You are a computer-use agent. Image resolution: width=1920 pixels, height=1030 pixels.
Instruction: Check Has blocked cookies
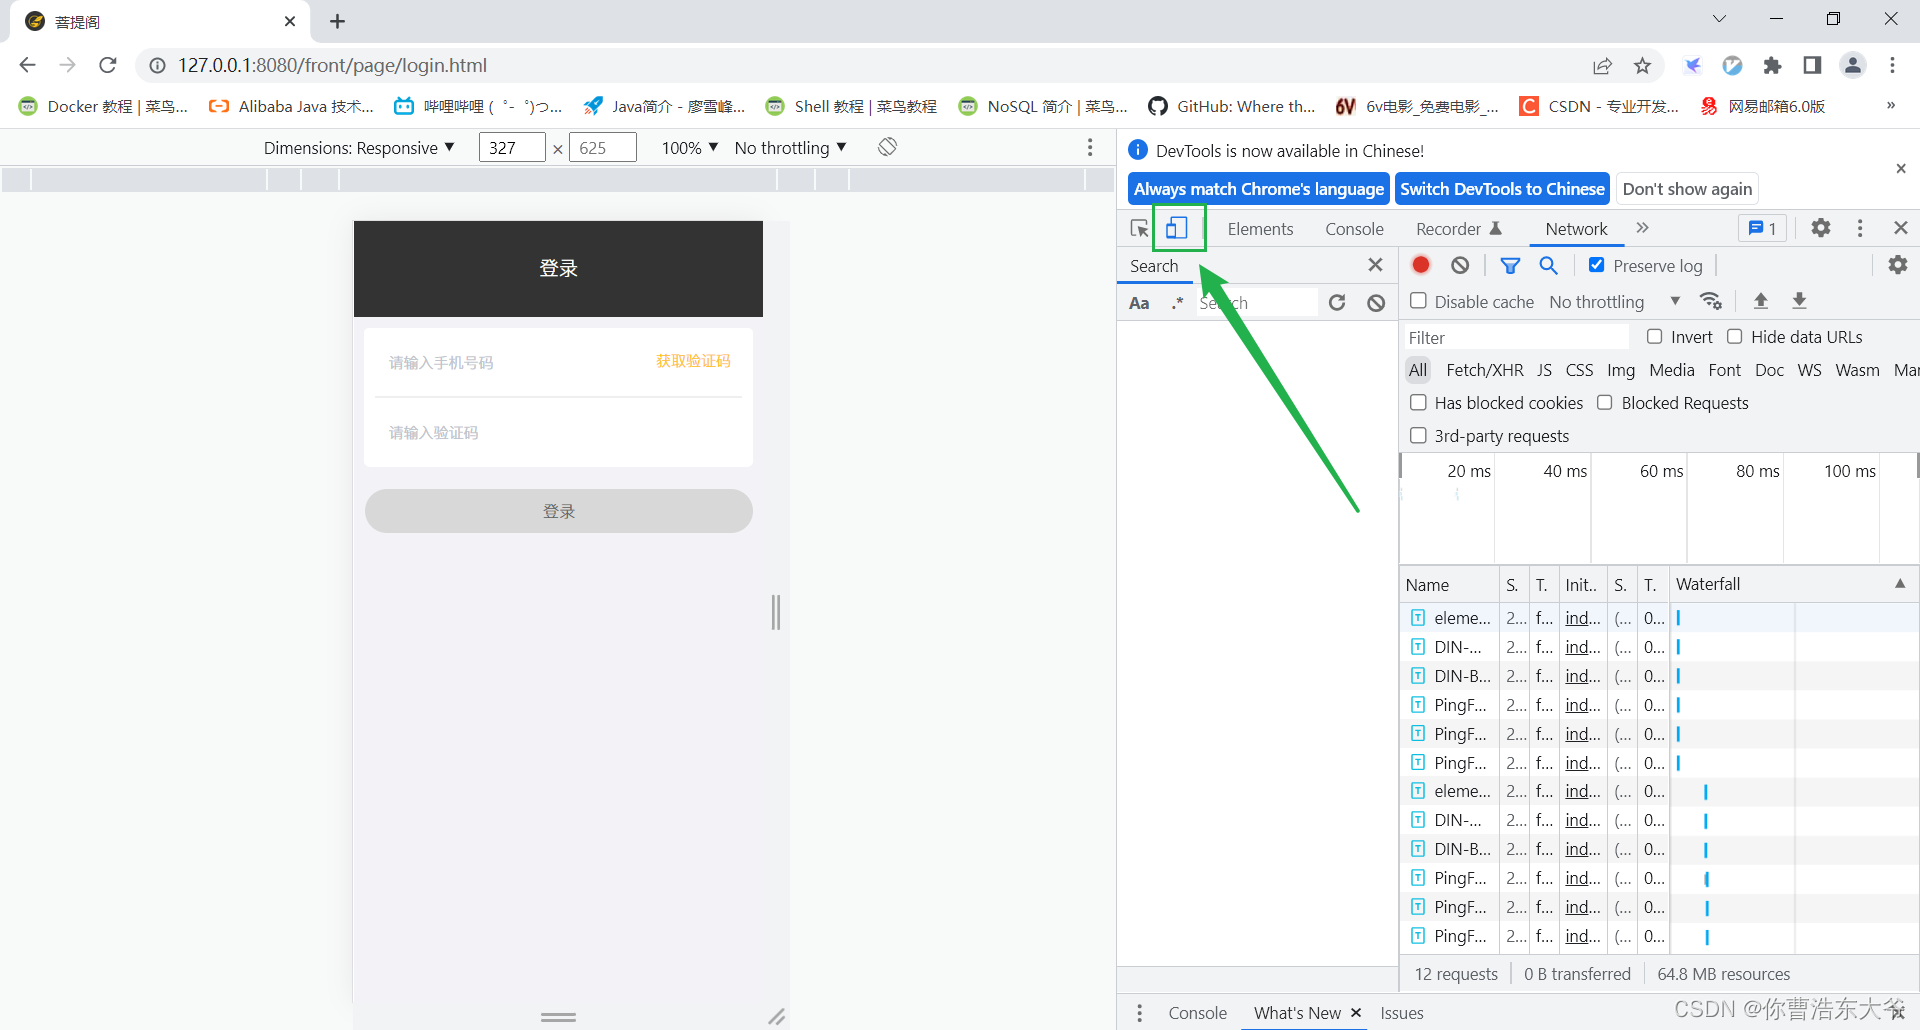(1418, 403)
